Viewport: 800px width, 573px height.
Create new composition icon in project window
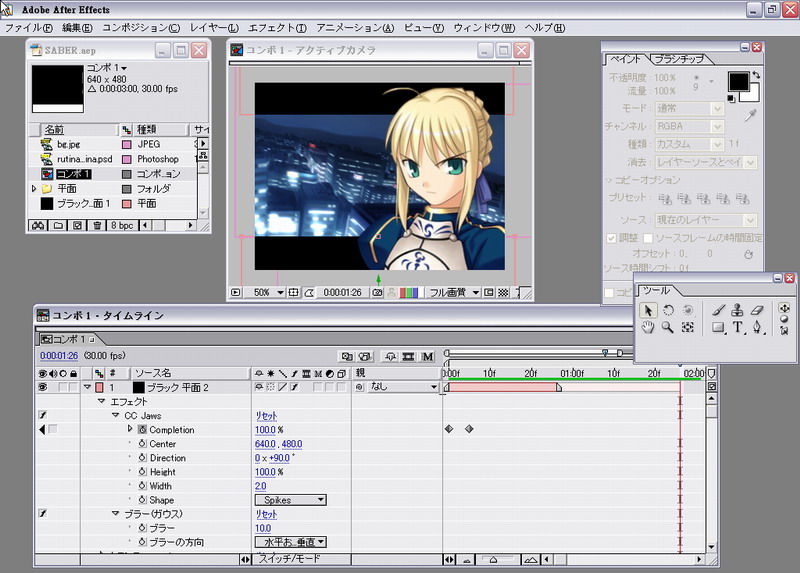77,225
